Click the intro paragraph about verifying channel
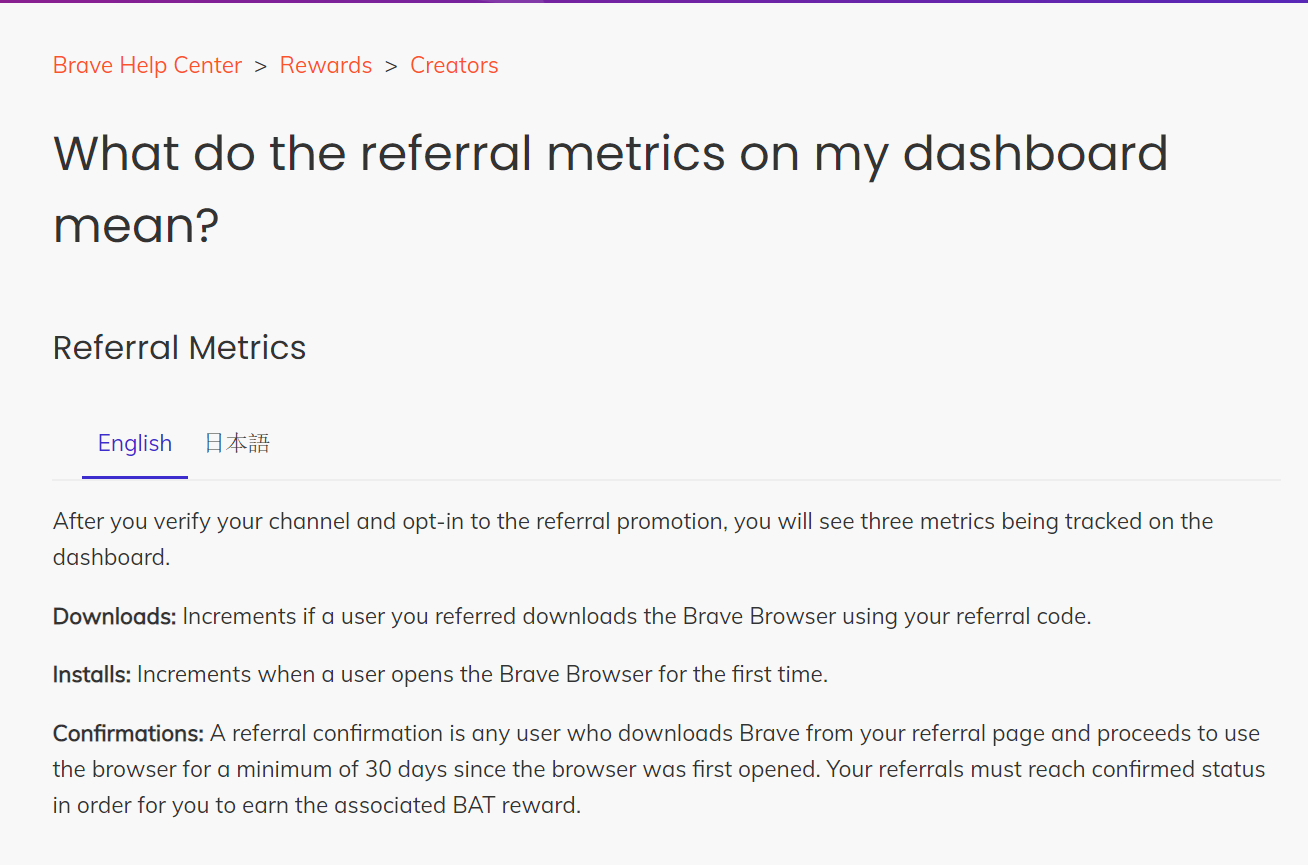The height and width of the screenshot is (865, 1308). point(633,539)
